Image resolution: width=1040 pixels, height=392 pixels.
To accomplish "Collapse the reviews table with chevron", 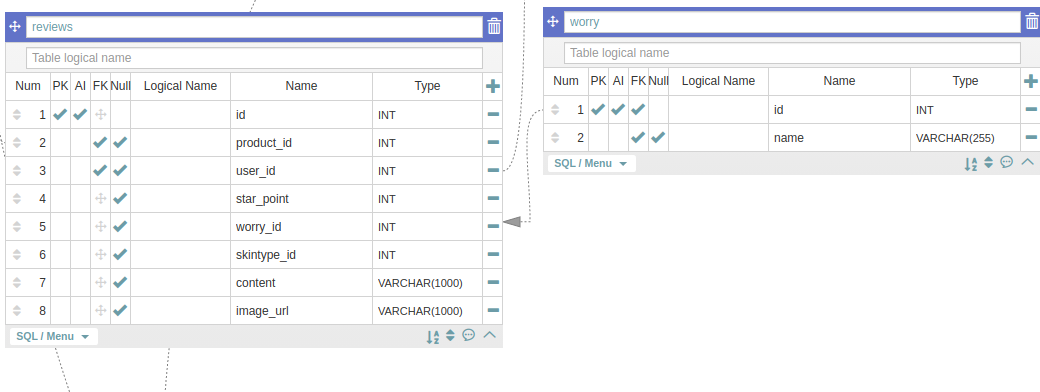I will [x=489, y=335].
